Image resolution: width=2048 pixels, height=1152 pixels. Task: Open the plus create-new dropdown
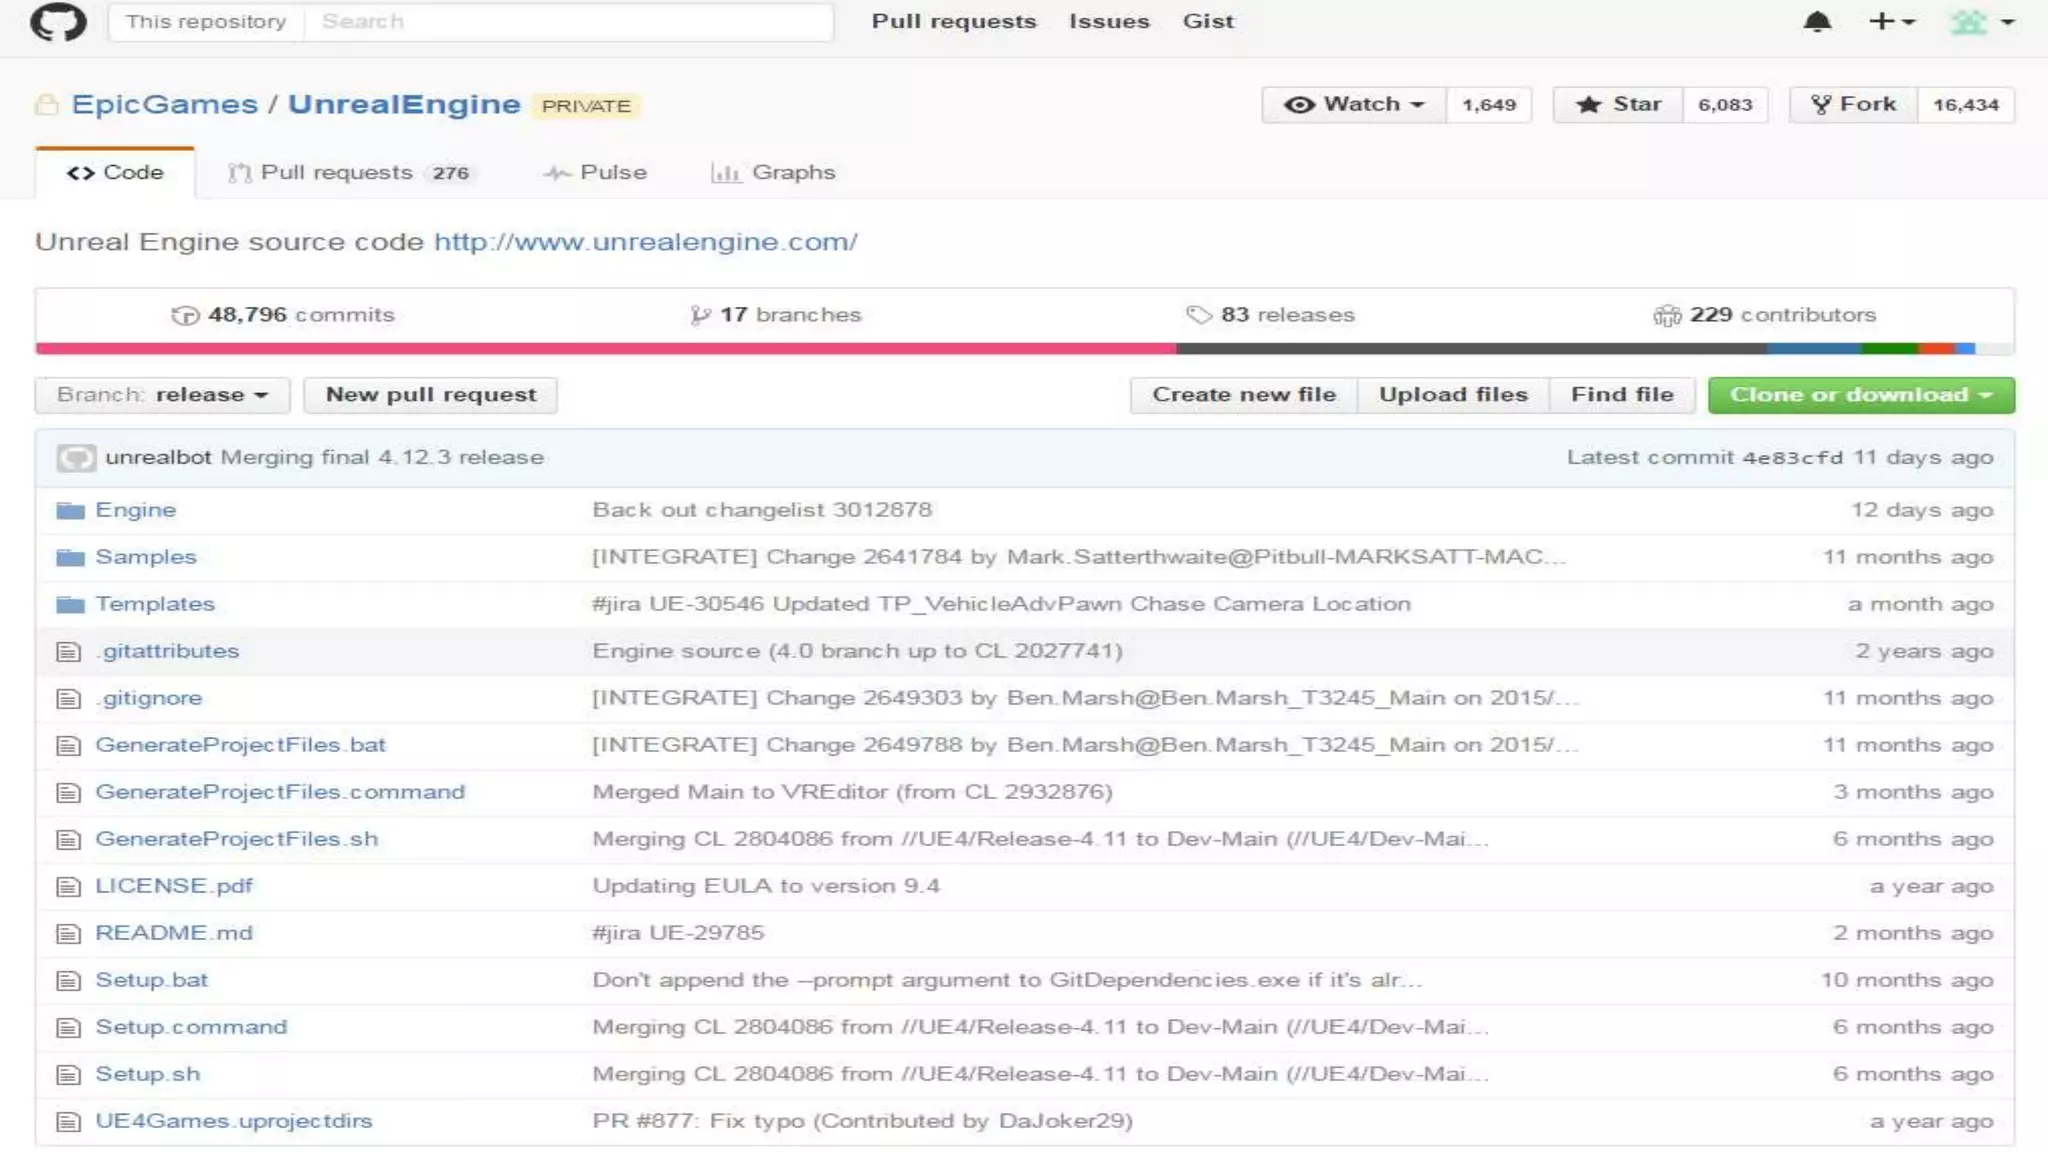1890,22
